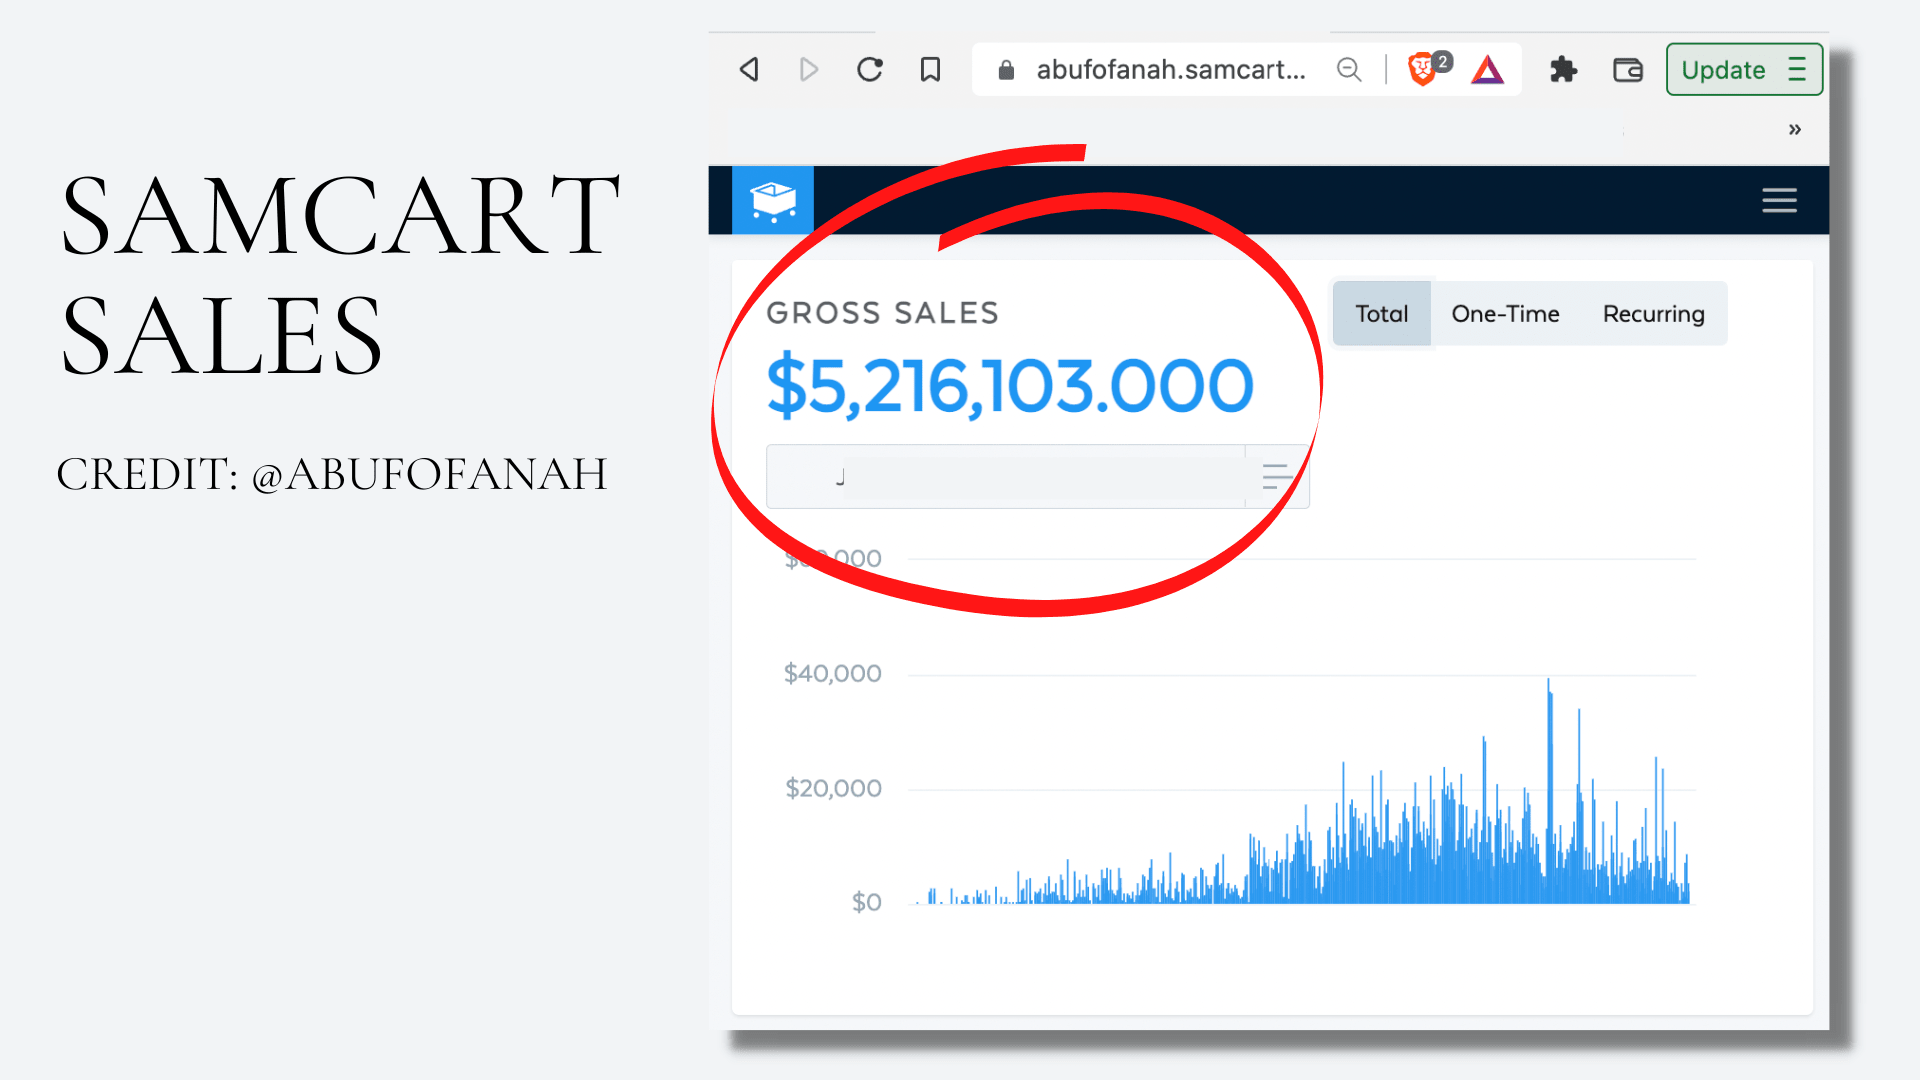1920x1080 pixels.
Task: Expand the bookmarks overflow double chevron
Action: click(1795, 129)
